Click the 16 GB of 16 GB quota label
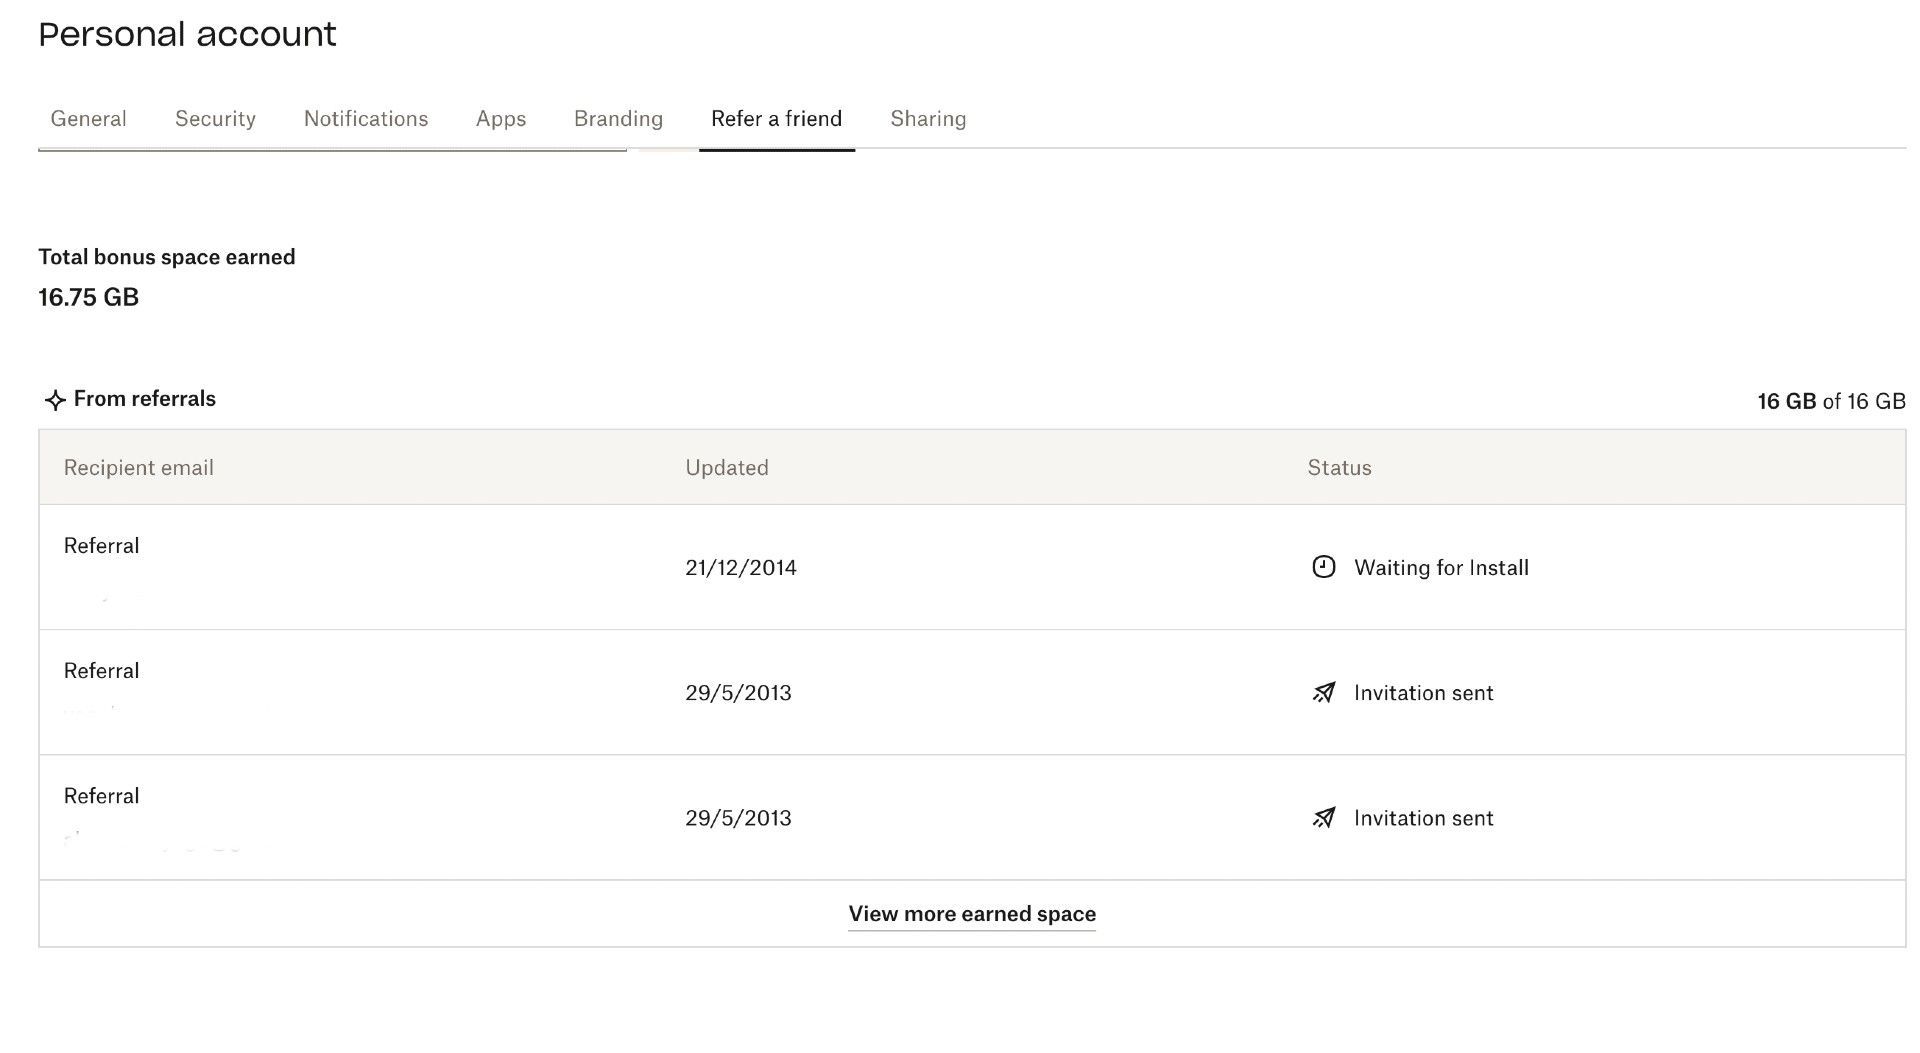Screen dimensions: 1920x1053 1830,401
